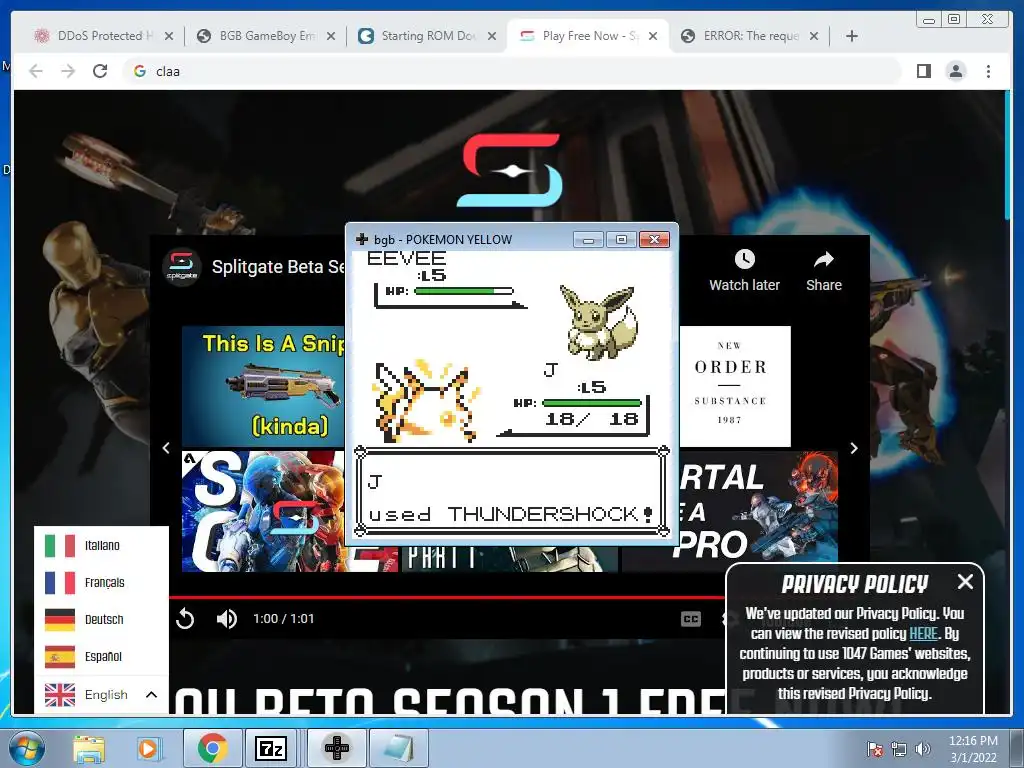Open the Chrome profile menu
This screenshot has height=768, width=1024.
(955, 71)
